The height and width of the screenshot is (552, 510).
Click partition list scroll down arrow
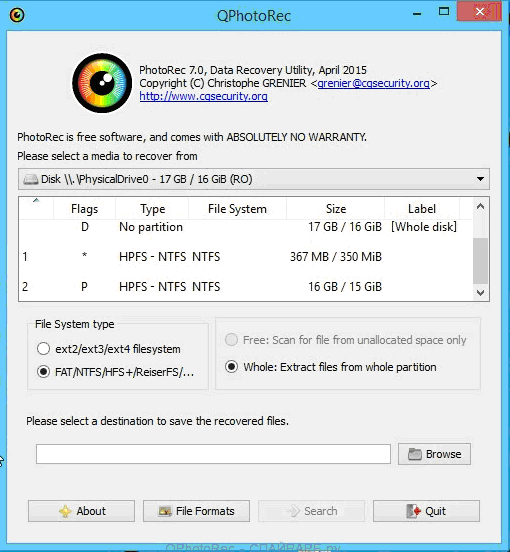480,293
